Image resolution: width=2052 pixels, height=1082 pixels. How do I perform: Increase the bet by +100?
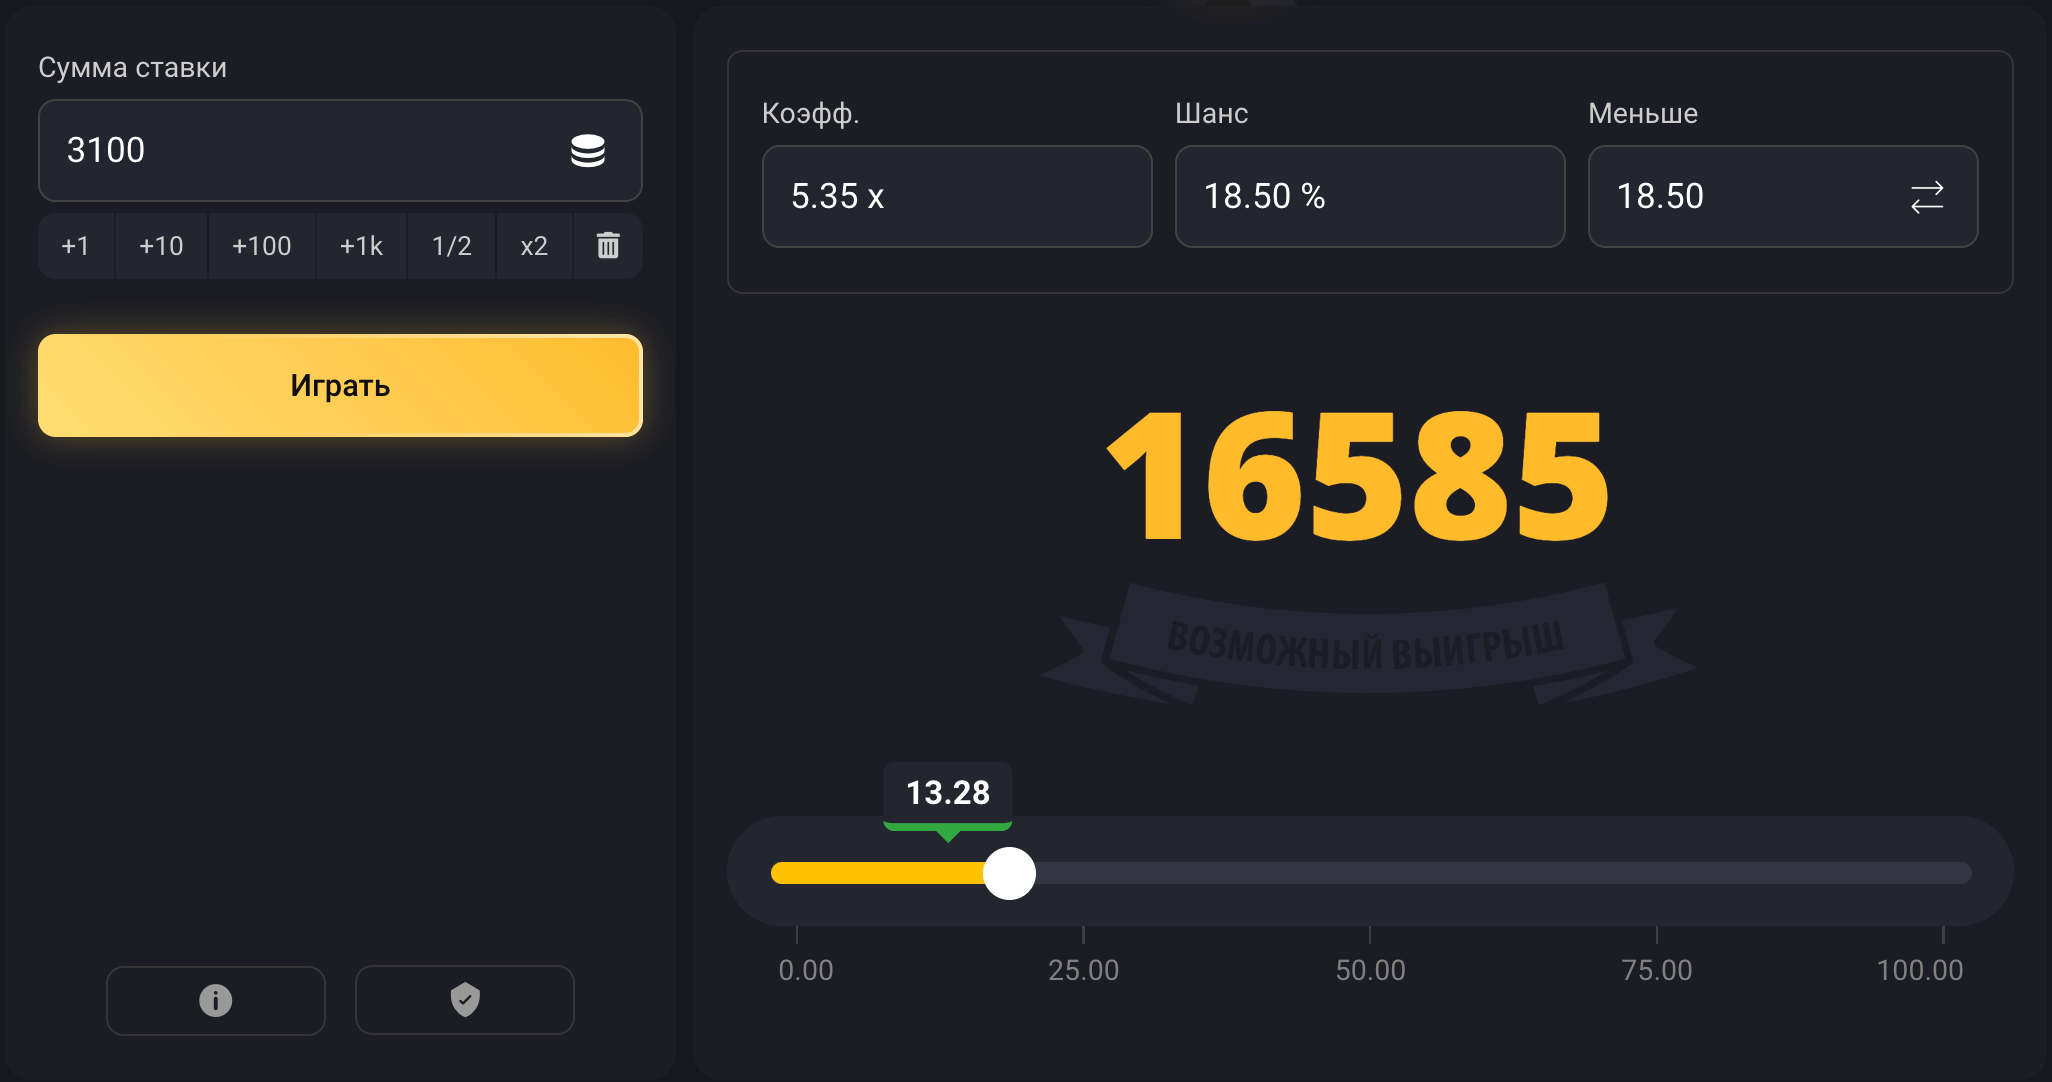(x=261, y=246)
